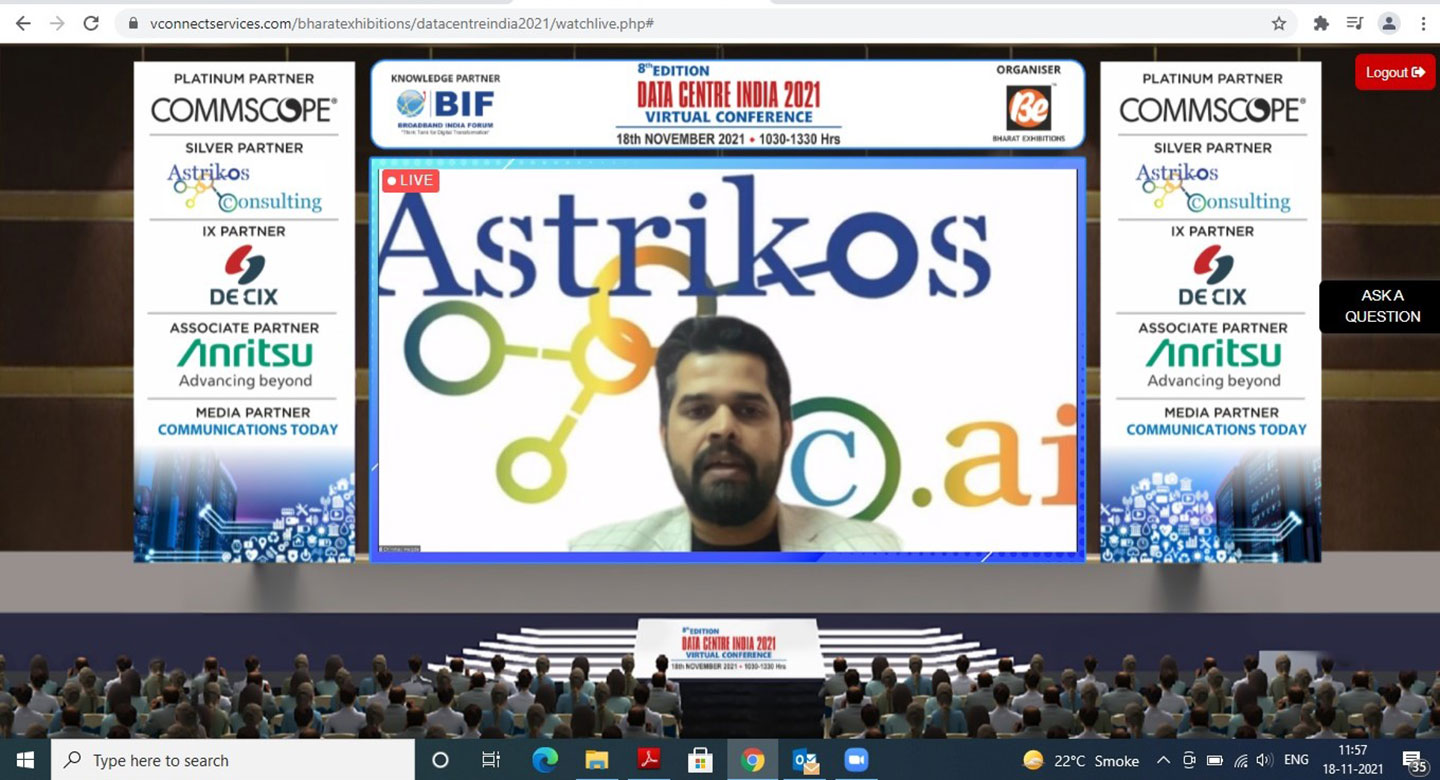
Task: Click the 22°C Smoke weather widget
Action: 1081,760
